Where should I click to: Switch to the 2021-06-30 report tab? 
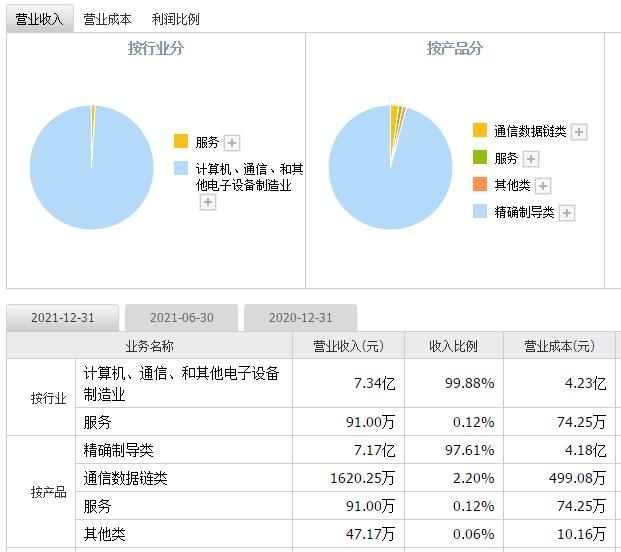point(181,318)
